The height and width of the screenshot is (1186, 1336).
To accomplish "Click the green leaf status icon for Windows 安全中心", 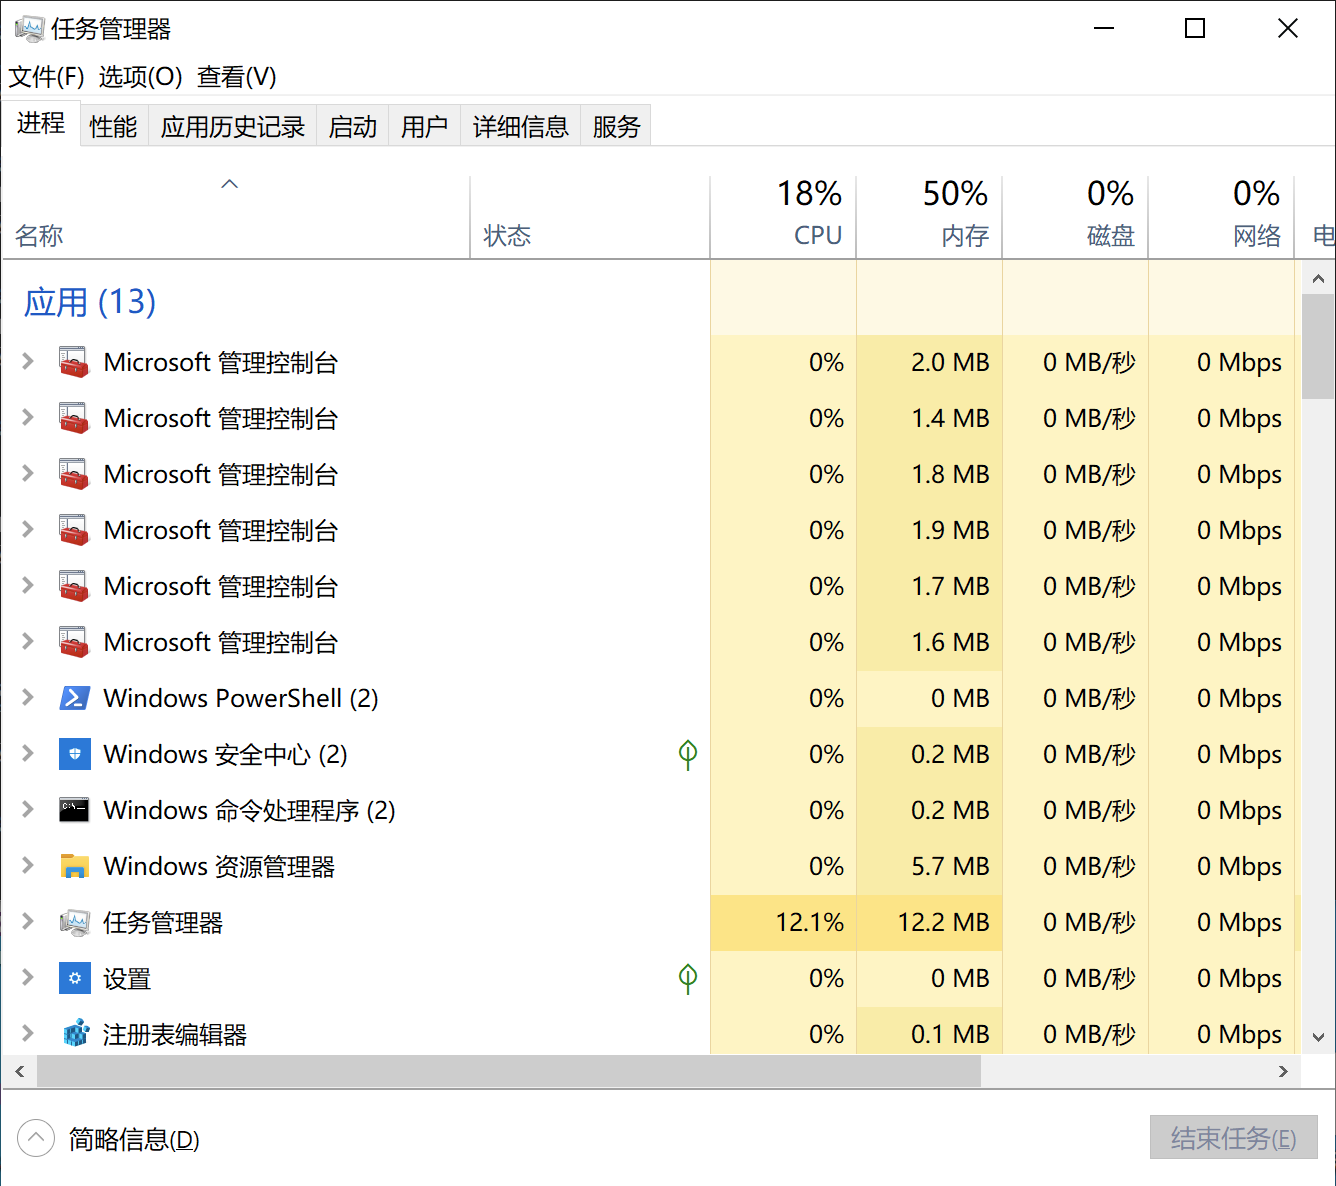I will tap(688, 755).
